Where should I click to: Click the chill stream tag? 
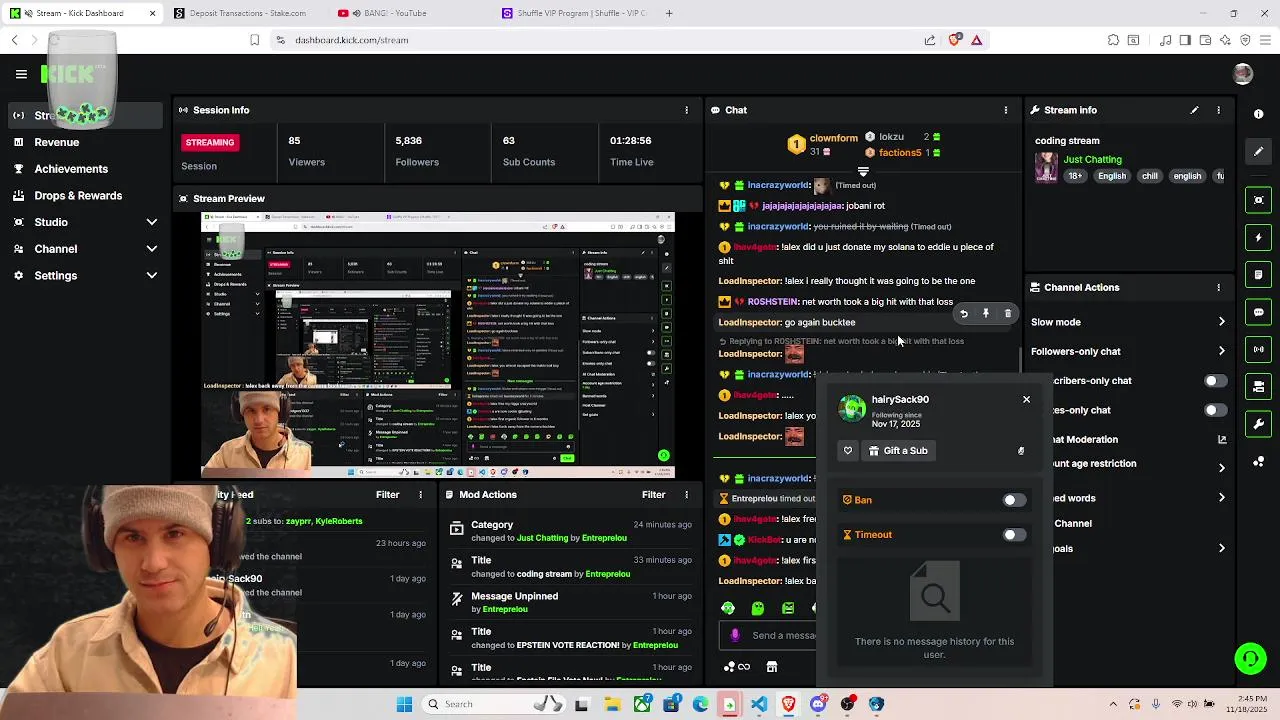(x=1150, y=176)
